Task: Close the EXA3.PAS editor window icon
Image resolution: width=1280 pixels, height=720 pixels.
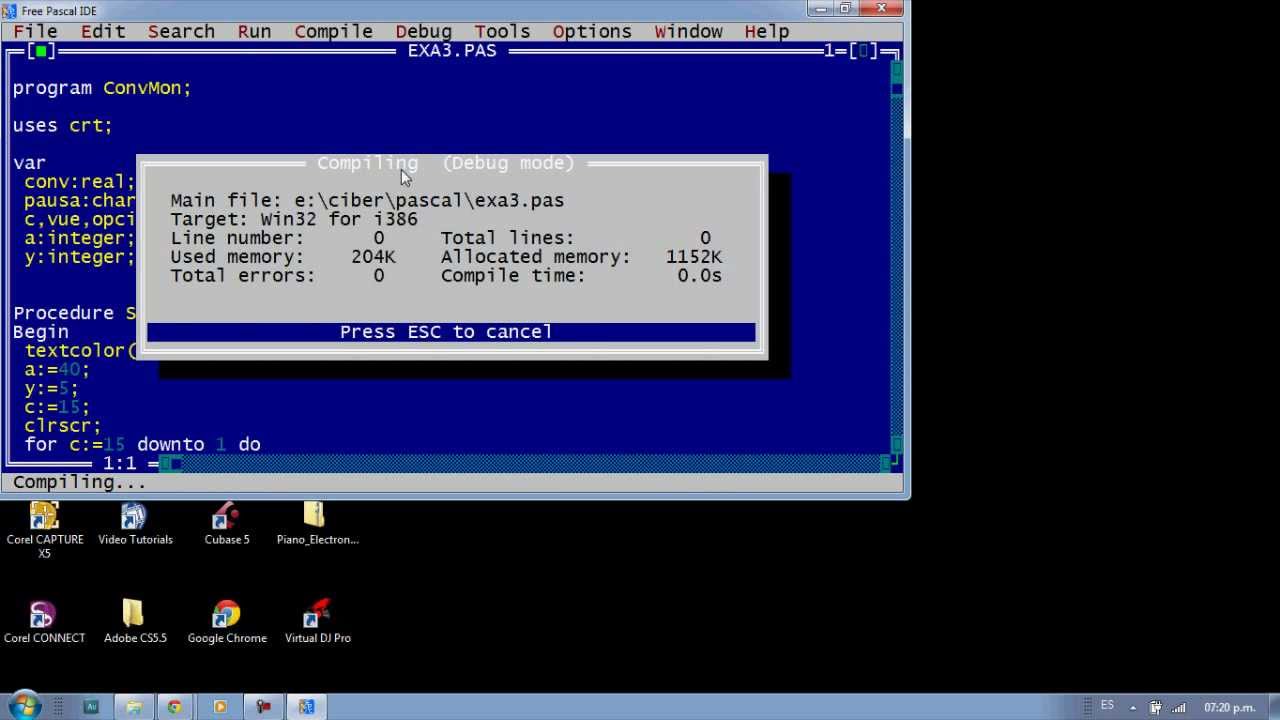Action: click(40, 51)
